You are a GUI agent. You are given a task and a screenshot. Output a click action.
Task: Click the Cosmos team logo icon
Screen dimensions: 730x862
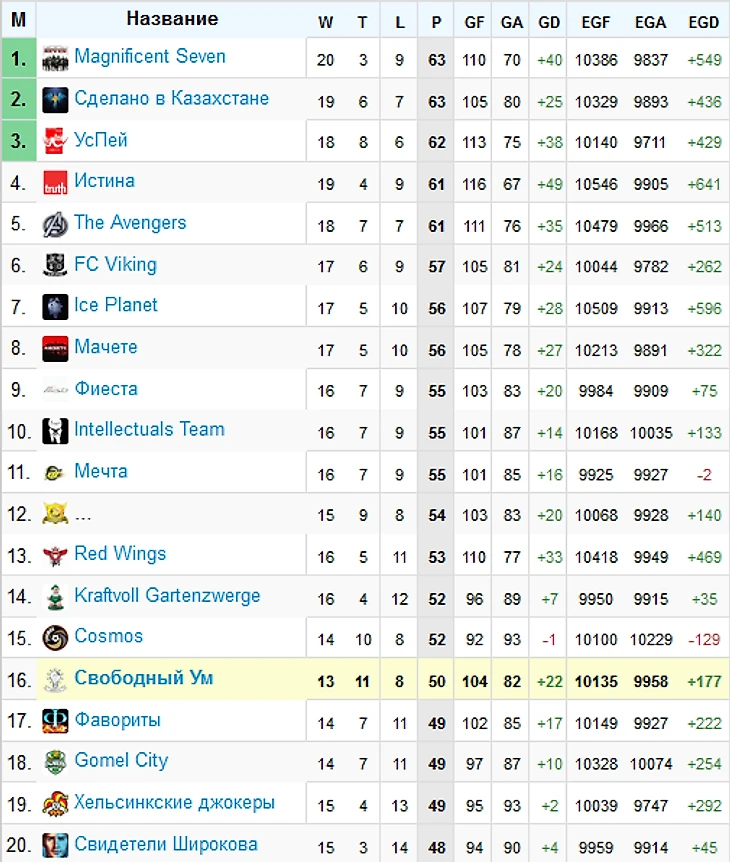click(55, 637)
